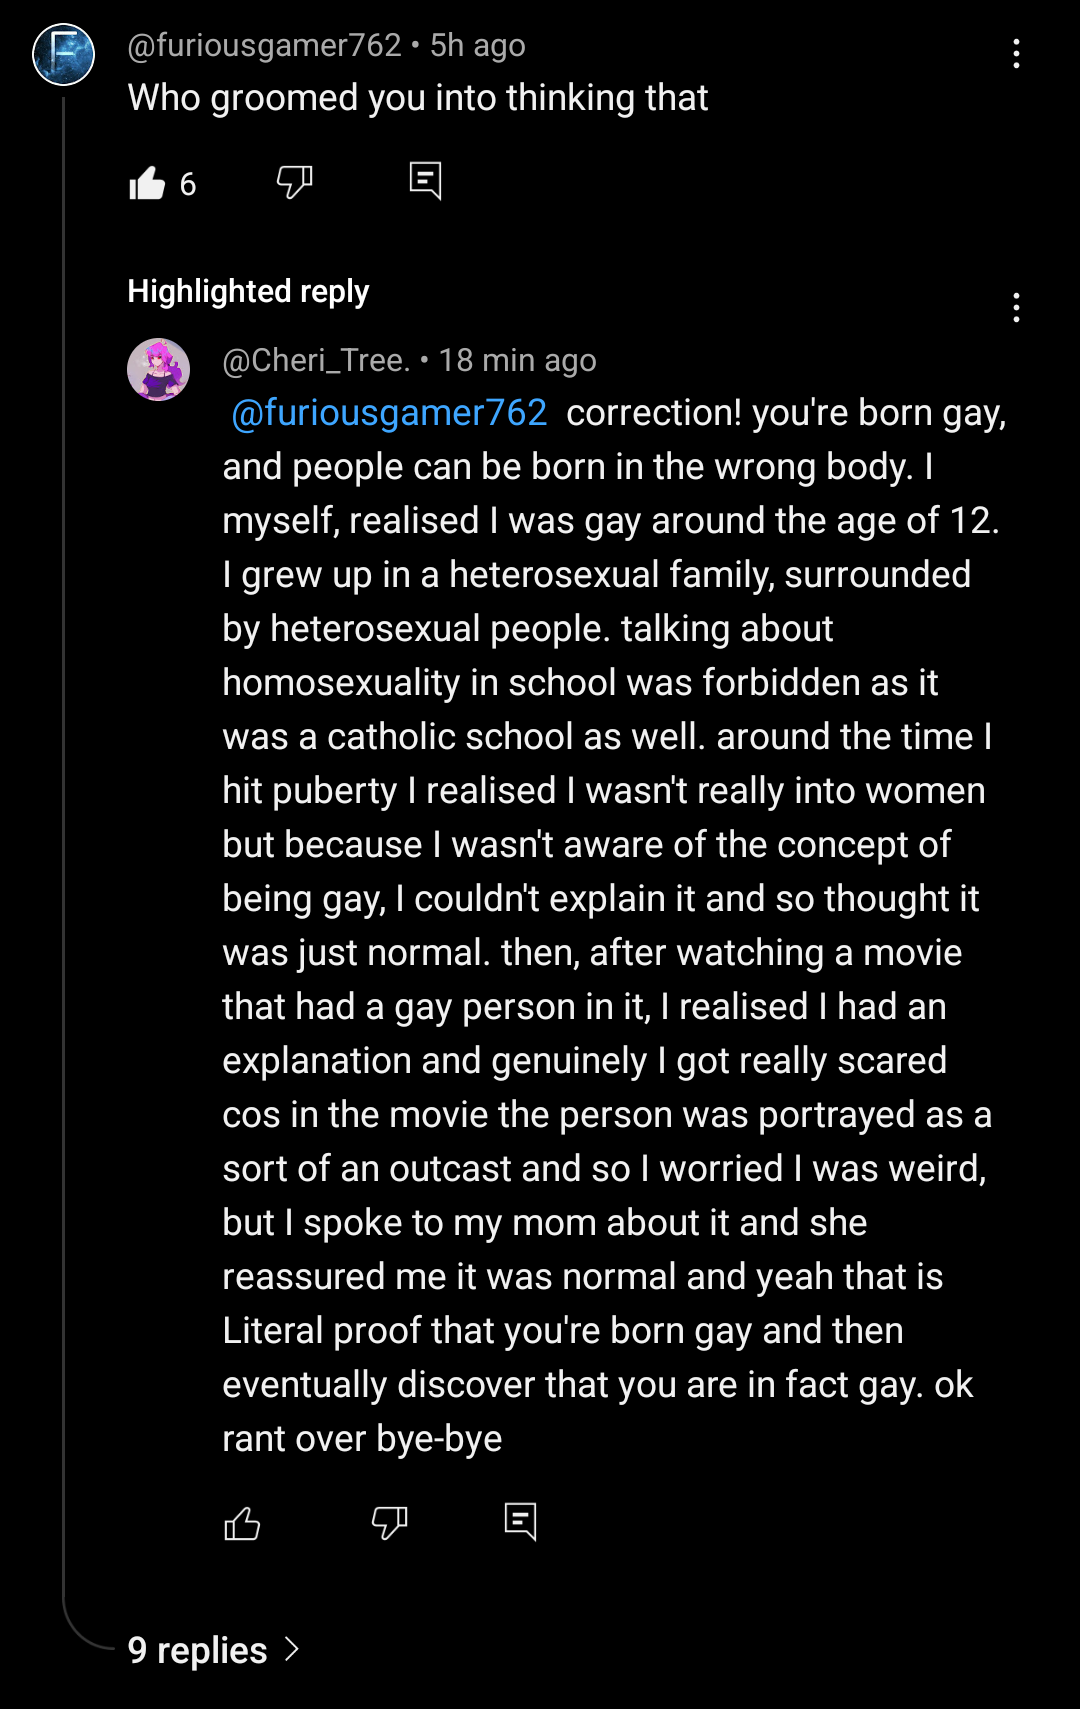Open options menu for furiousgamer762 comment
The image size is (1080, 1709).
(x=1016, y=54)
